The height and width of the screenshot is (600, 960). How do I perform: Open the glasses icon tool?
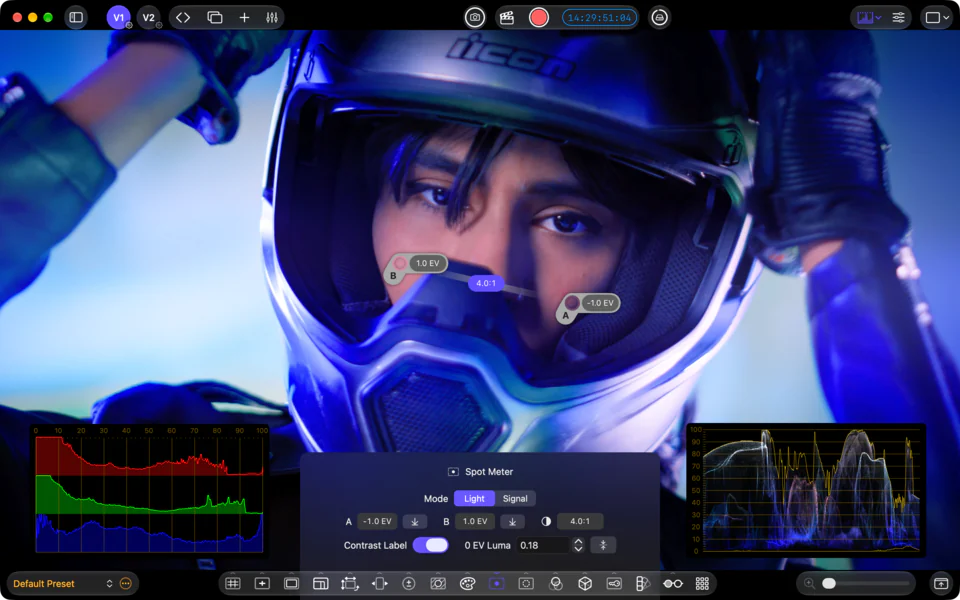click(673, 583)
